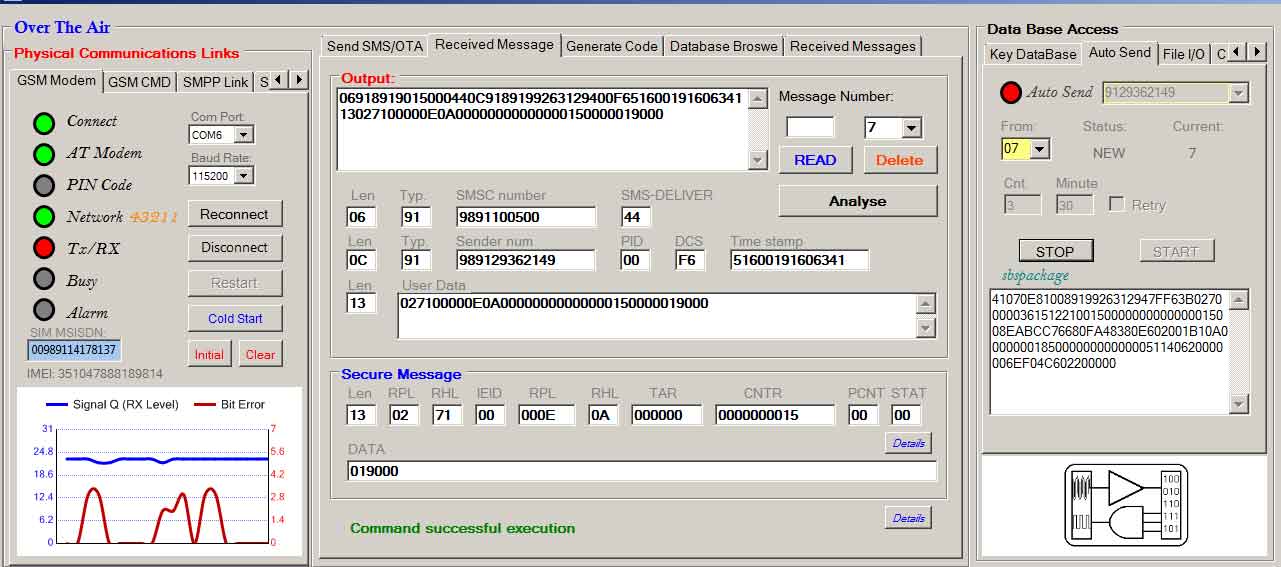Viewport: 1281px width, 567px height.
Task: Click Details button beside Secure Message fields
Action: coord(908,443)
